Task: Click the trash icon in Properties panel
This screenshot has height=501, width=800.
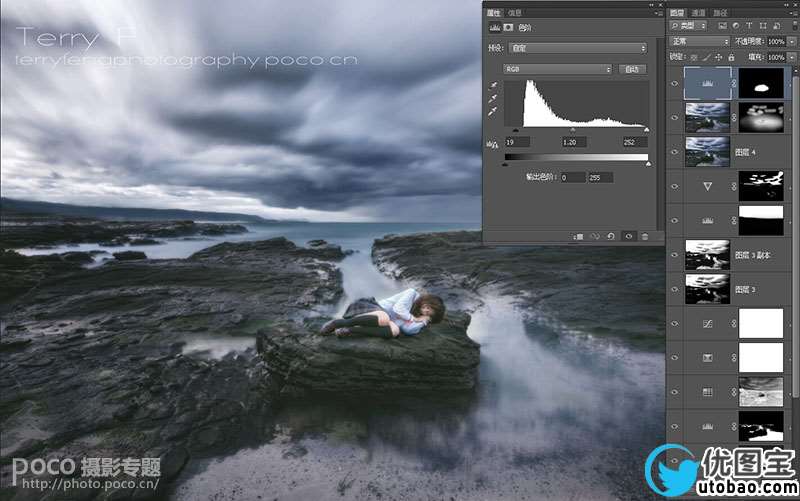Action: coord(645,236)
